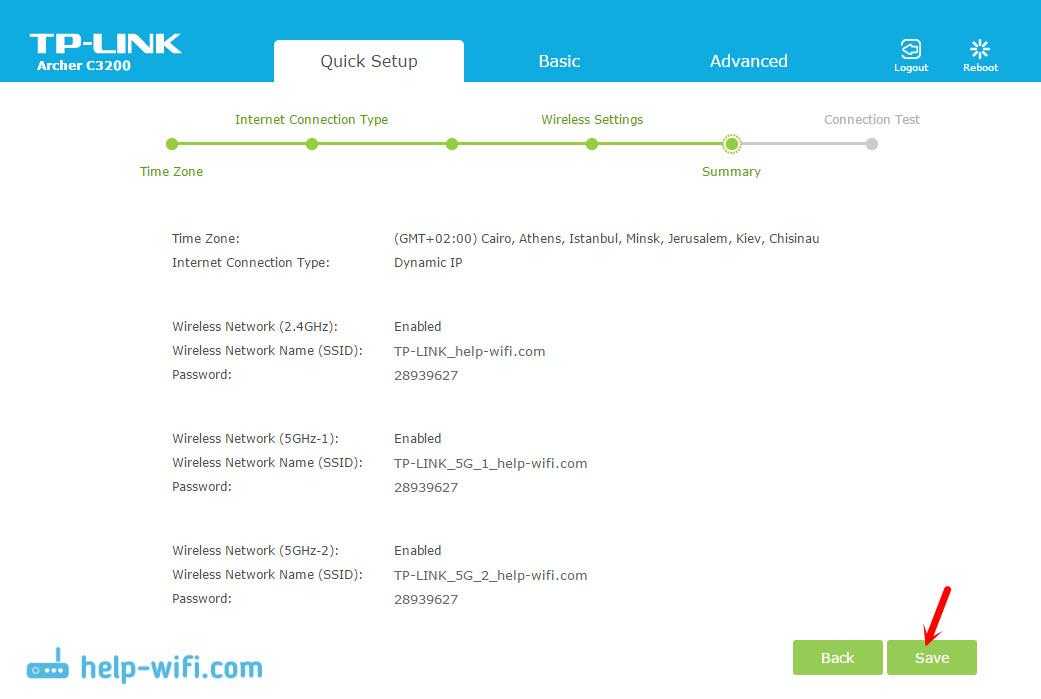The image size is (1041, 699).
Task: Switch to the Basic tab
Action: [559, 61]
